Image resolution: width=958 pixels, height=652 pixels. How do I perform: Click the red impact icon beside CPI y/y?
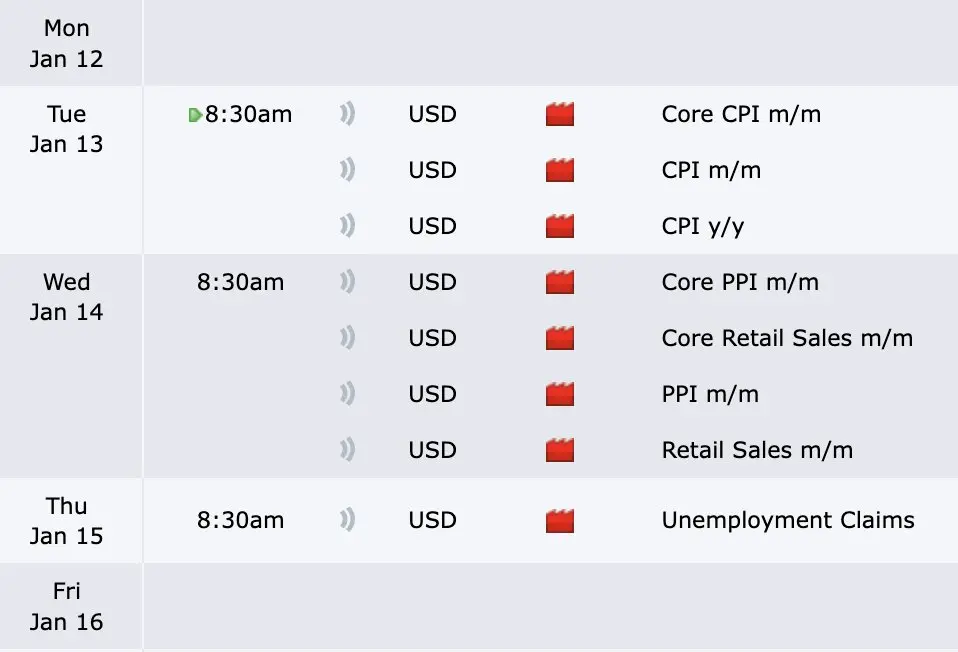pyautogui.click(x=560, y=226)
